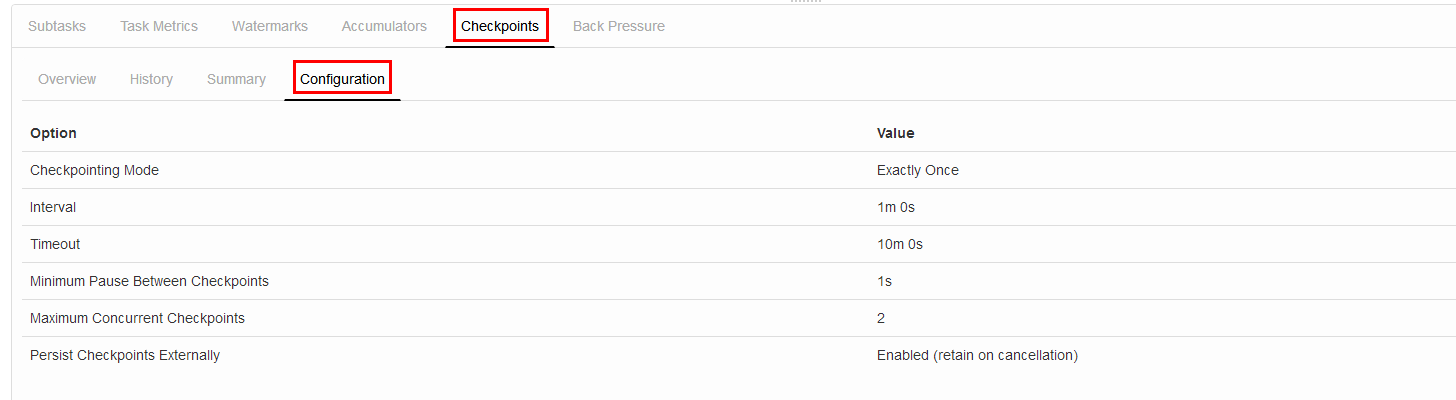This screenshot has height=400, width=1456.
Task: Click the Checkpoints tab
Action: point(500,26)
